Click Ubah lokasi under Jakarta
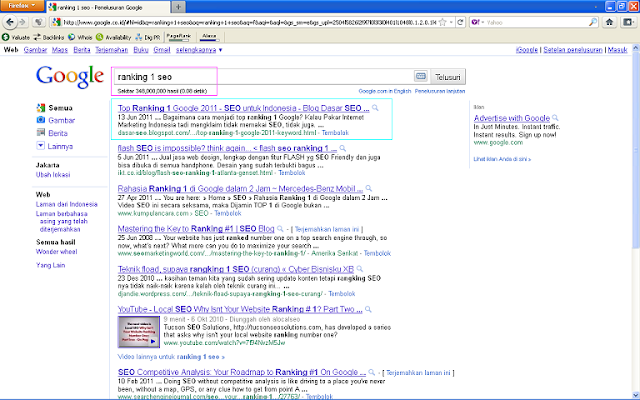 (53, 175)
